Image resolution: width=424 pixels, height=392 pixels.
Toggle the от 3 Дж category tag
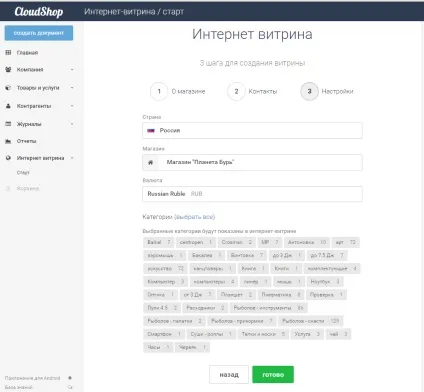197,295
